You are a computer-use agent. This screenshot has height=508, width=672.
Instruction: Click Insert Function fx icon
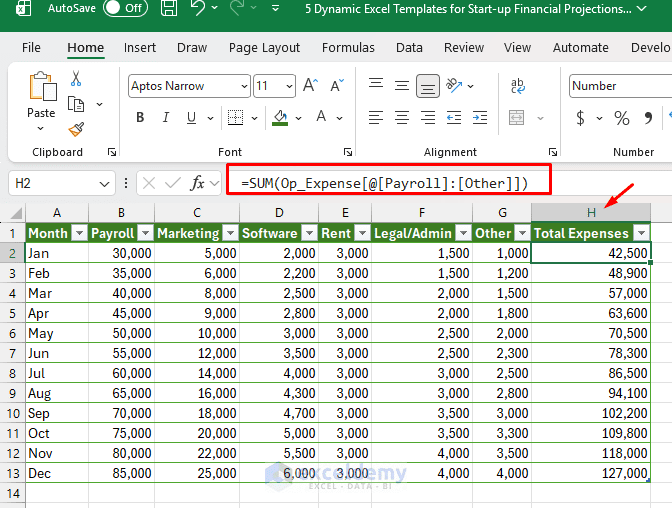(198, 183)
